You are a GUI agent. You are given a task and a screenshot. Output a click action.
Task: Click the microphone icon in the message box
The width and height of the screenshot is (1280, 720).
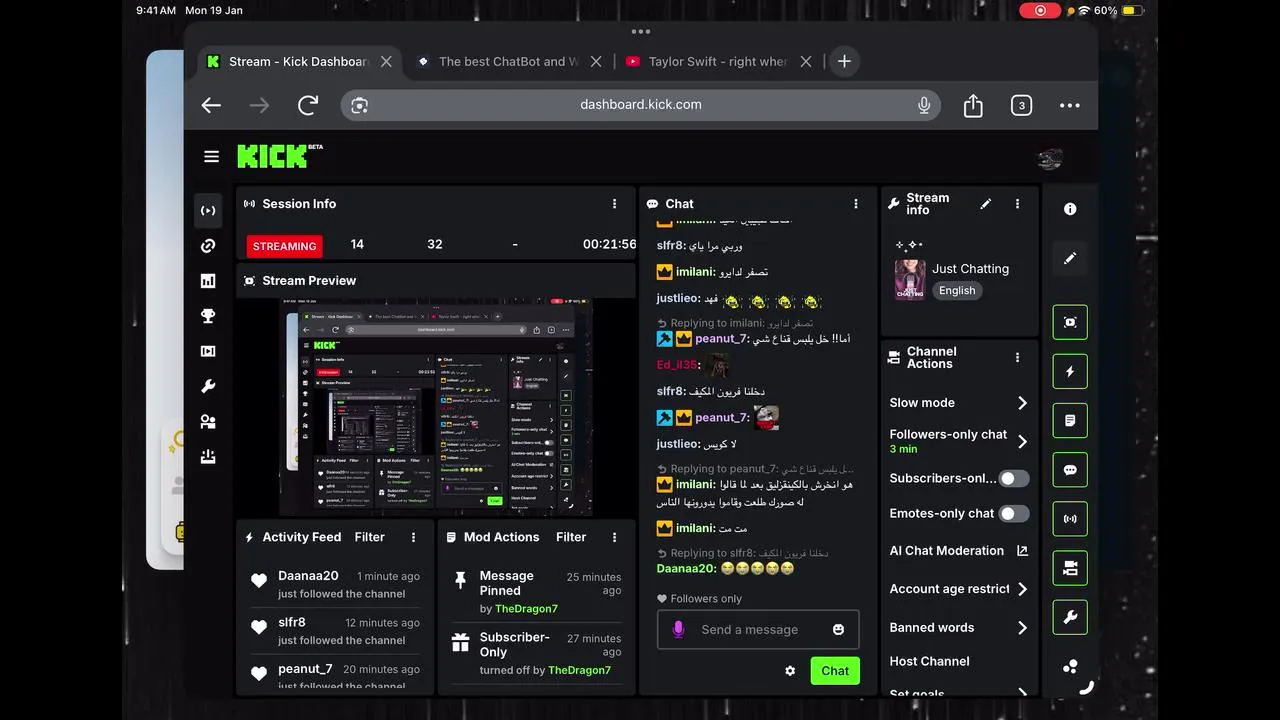pos(678,629)
